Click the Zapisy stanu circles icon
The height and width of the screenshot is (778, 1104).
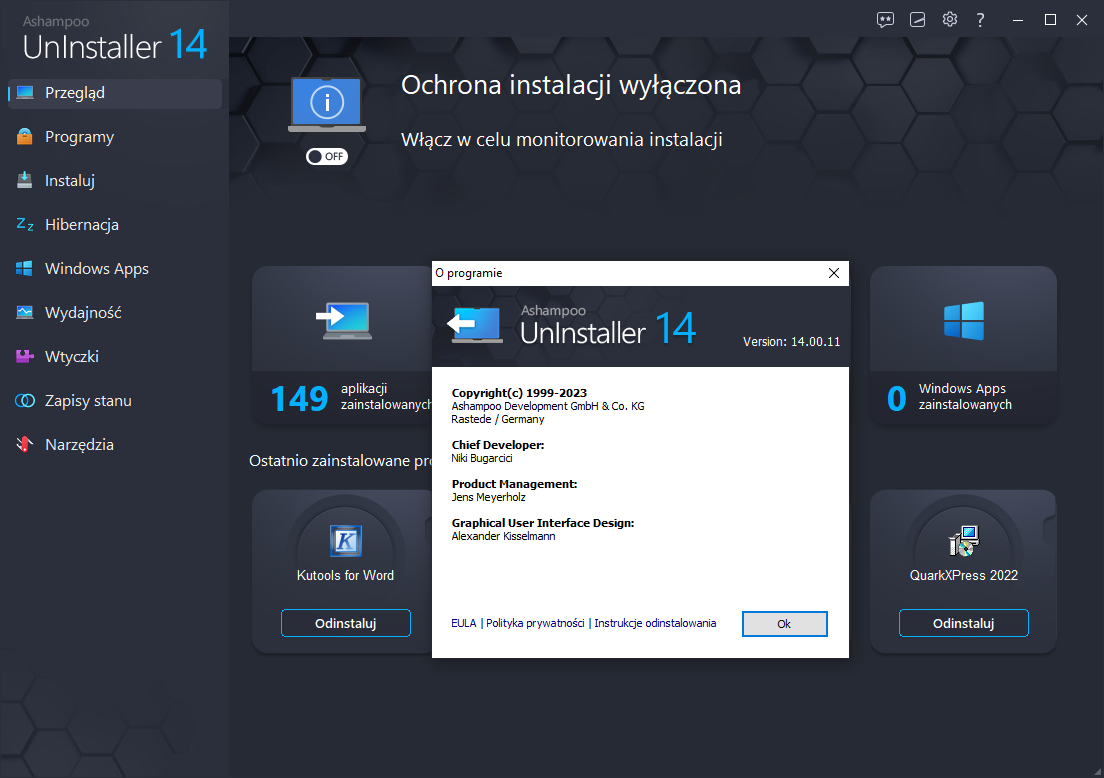point(25,401)
